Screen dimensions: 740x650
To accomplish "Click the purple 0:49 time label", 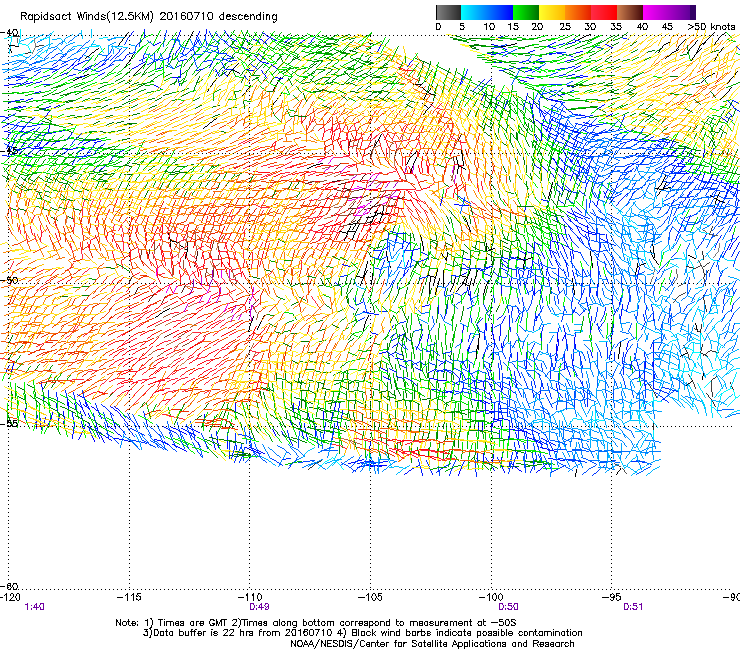I will click(x=259, y=607).
